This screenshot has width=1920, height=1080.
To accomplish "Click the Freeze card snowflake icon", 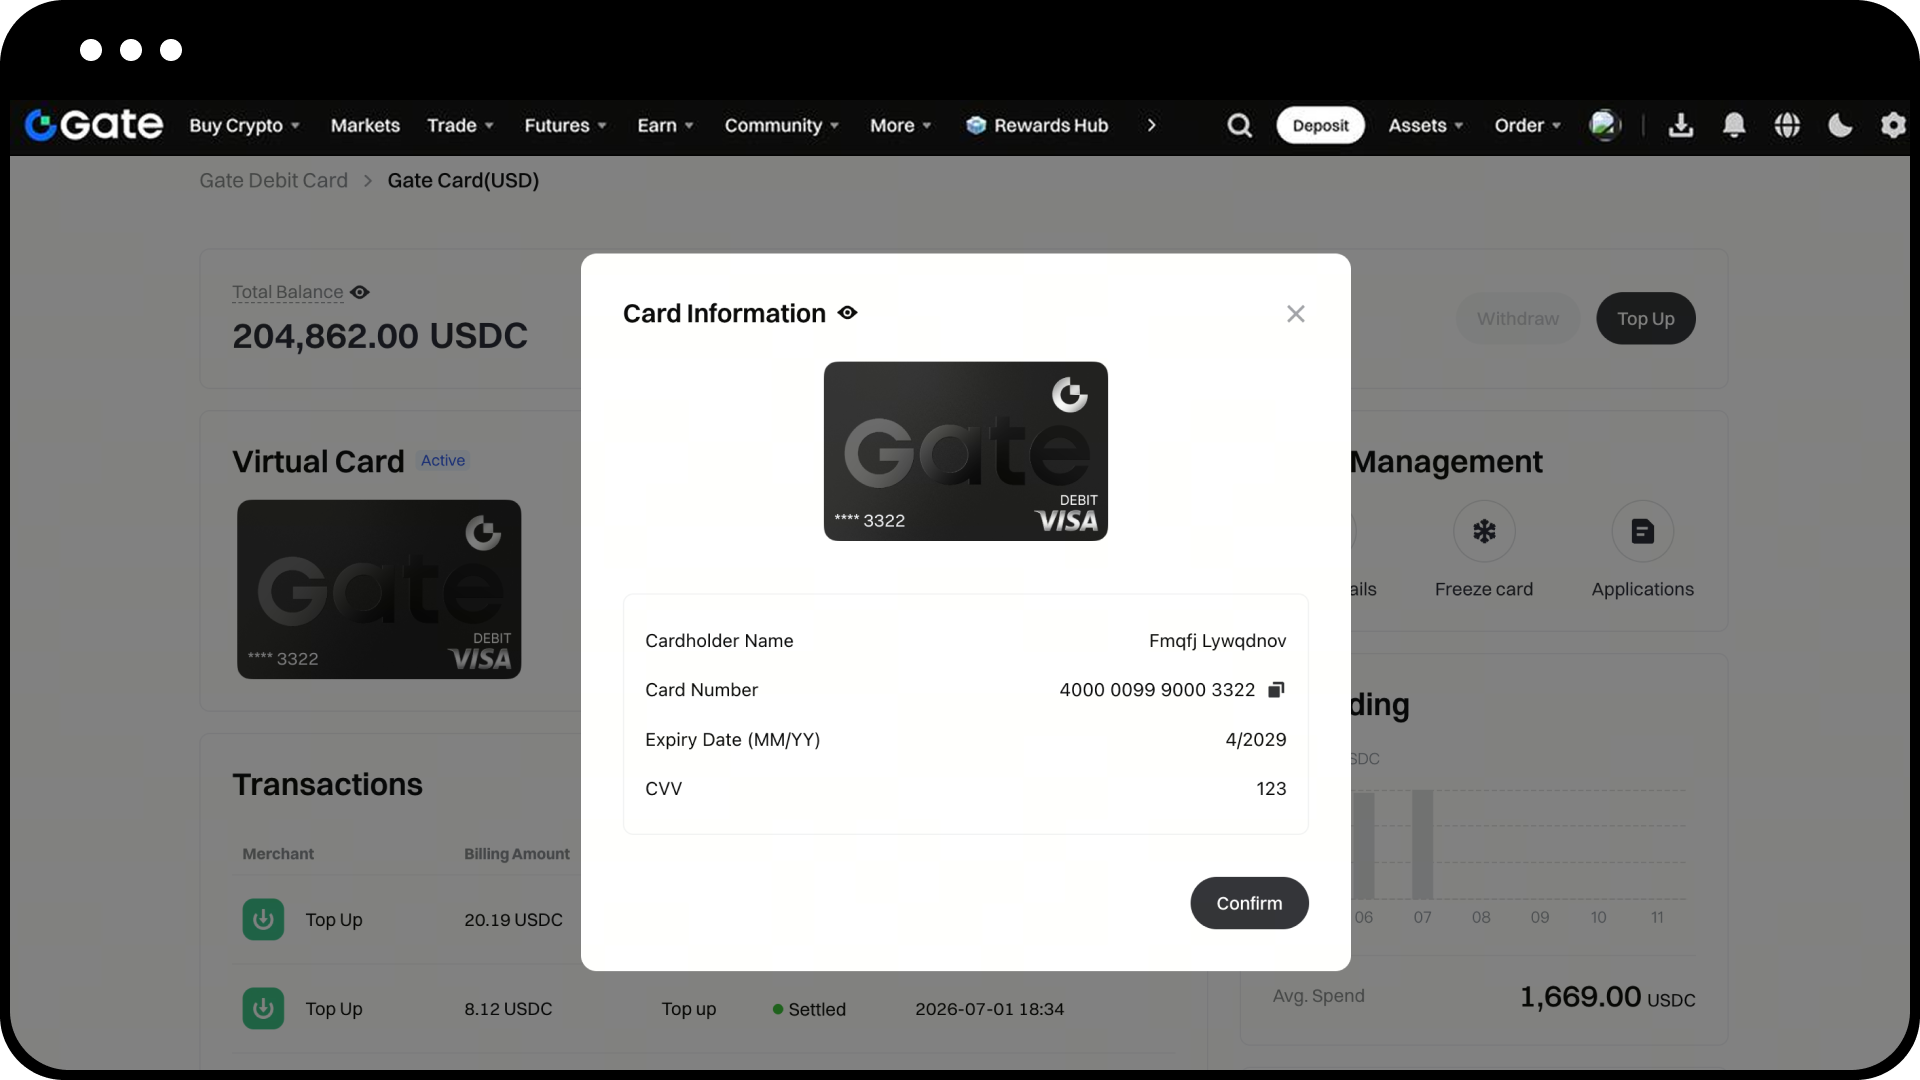I will pos(1484,531).
